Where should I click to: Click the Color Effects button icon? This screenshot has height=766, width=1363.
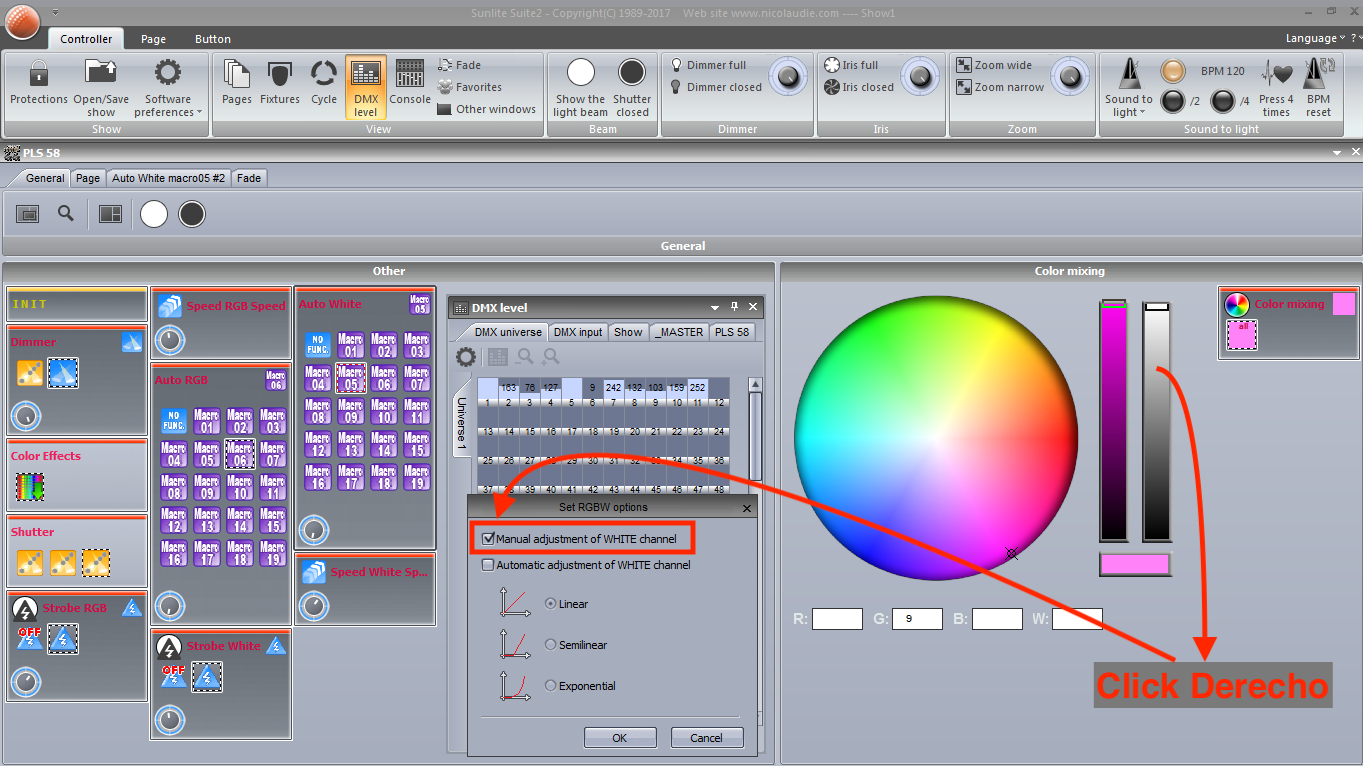[x=29, y=487]
